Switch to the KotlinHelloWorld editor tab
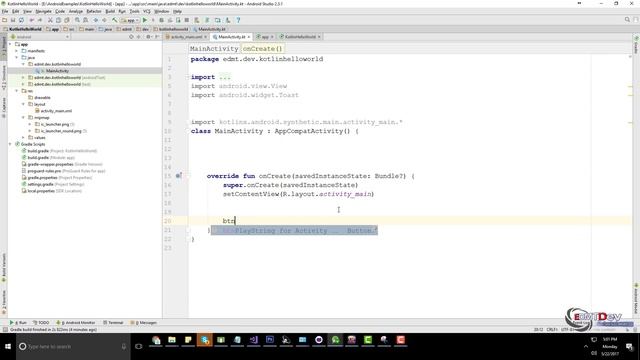Screen dimensions: 640x360 (300, 37)
